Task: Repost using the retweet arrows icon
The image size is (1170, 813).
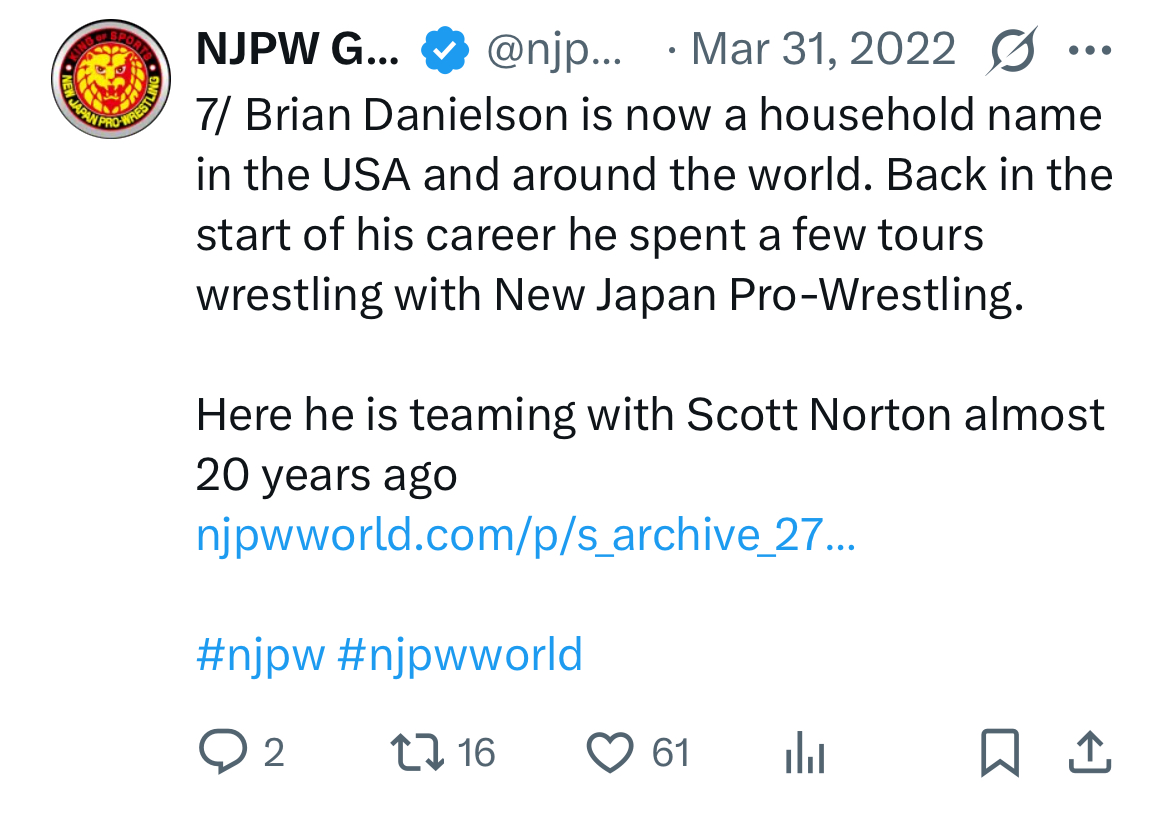Action: point(415,752)
